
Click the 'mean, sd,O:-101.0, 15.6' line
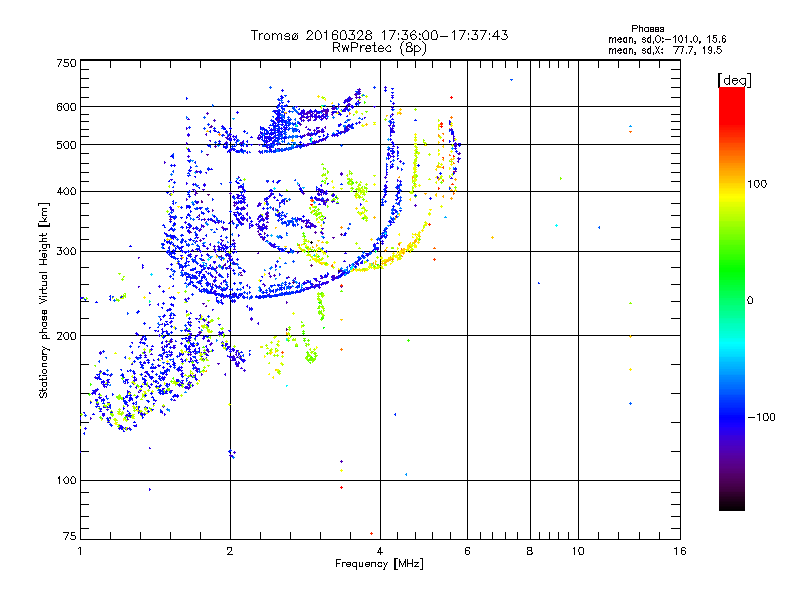pyautogui.click(x=667, y=39)
